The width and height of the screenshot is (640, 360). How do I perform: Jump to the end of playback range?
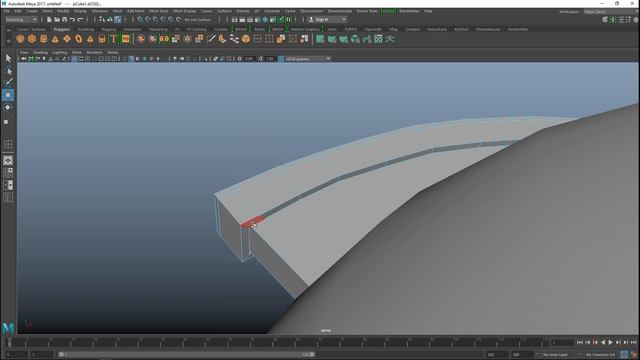[633, 342]
